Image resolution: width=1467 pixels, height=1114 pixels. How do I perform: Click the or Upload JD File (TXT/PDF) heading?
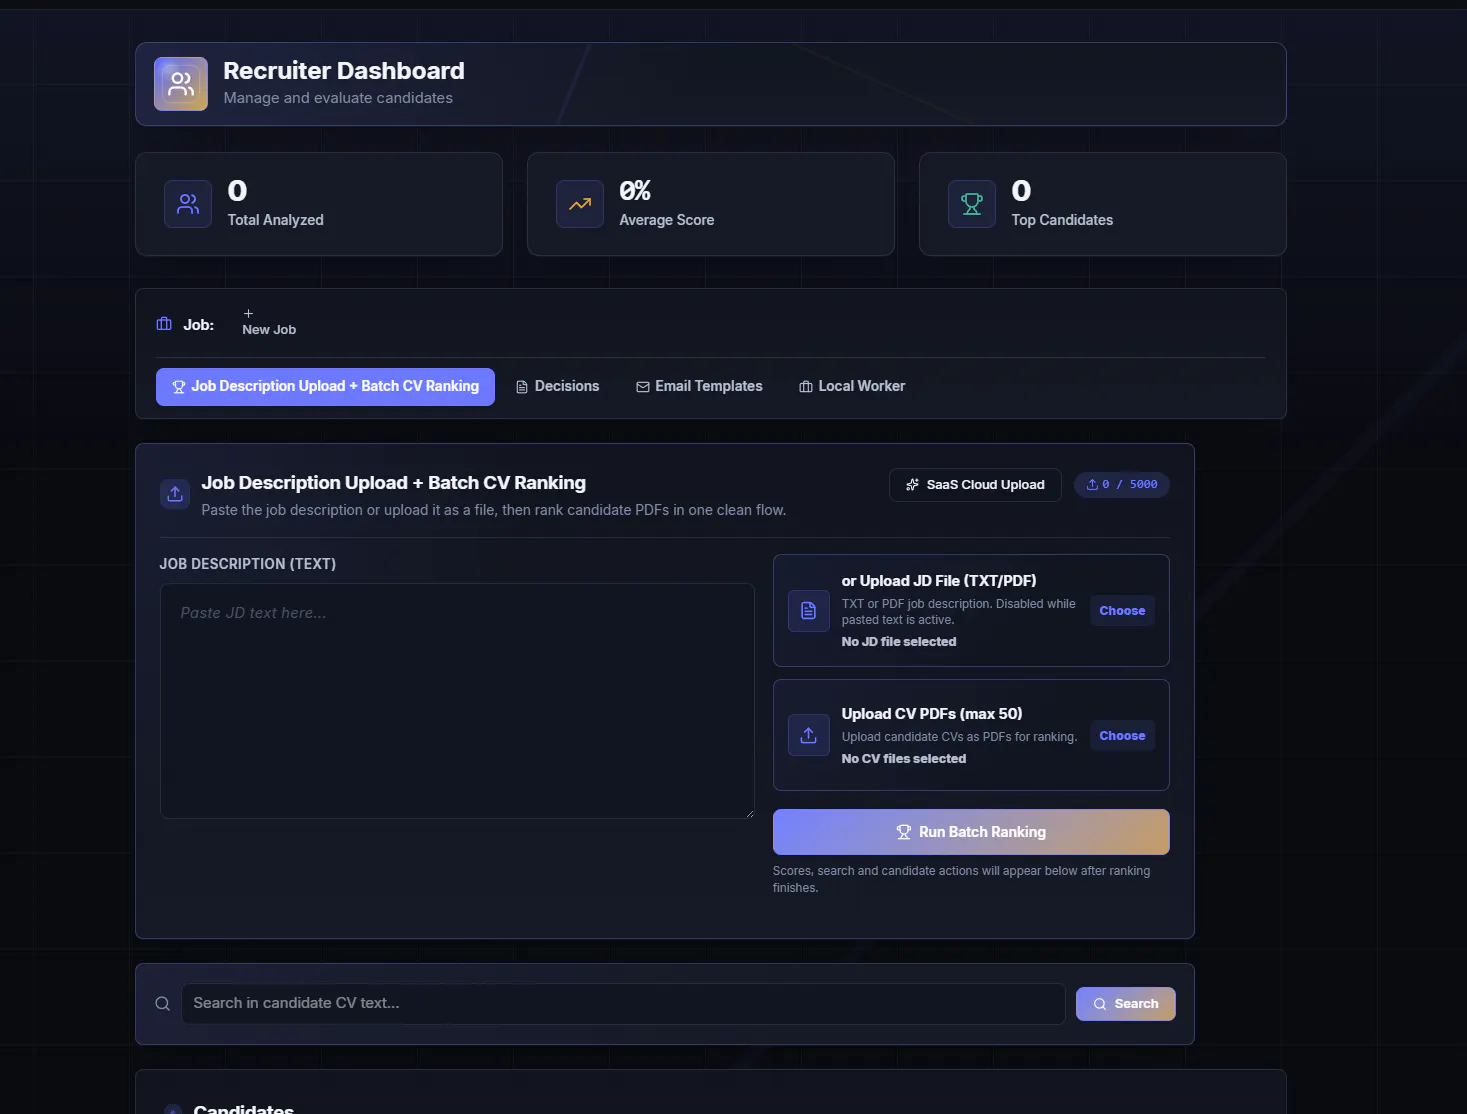coord(939,581)
